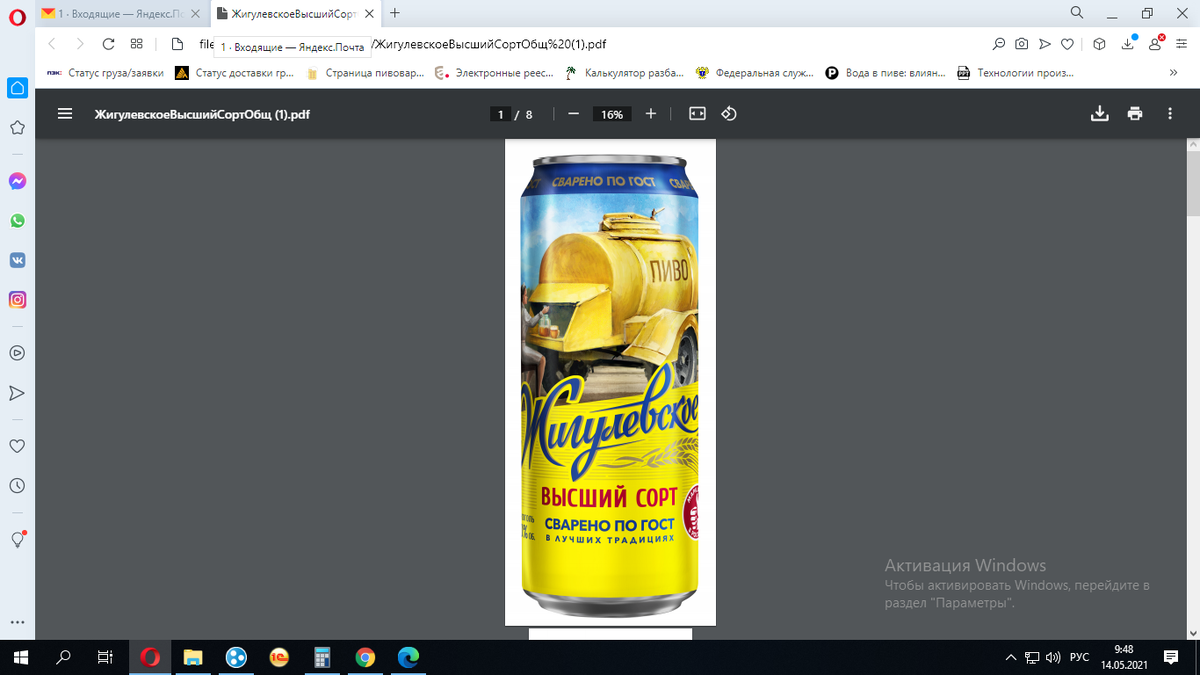Open bookmark Страница пивовар...
Viewport: 1200px width, 675px height.
pos(365,73)
